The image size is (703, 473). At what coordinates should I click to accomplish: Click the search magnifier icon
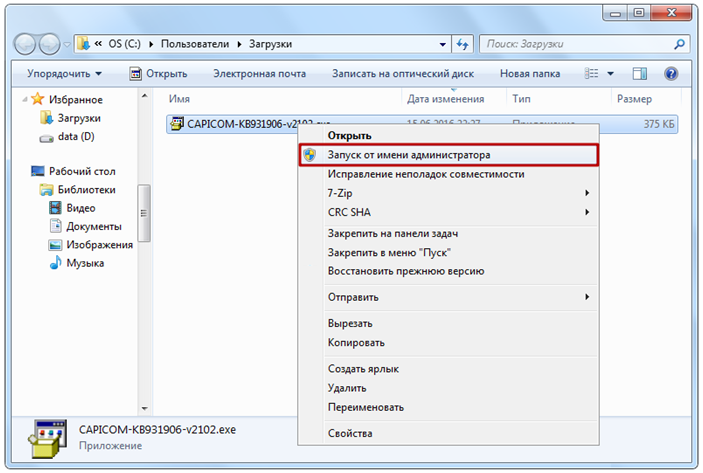coord(679,44)
